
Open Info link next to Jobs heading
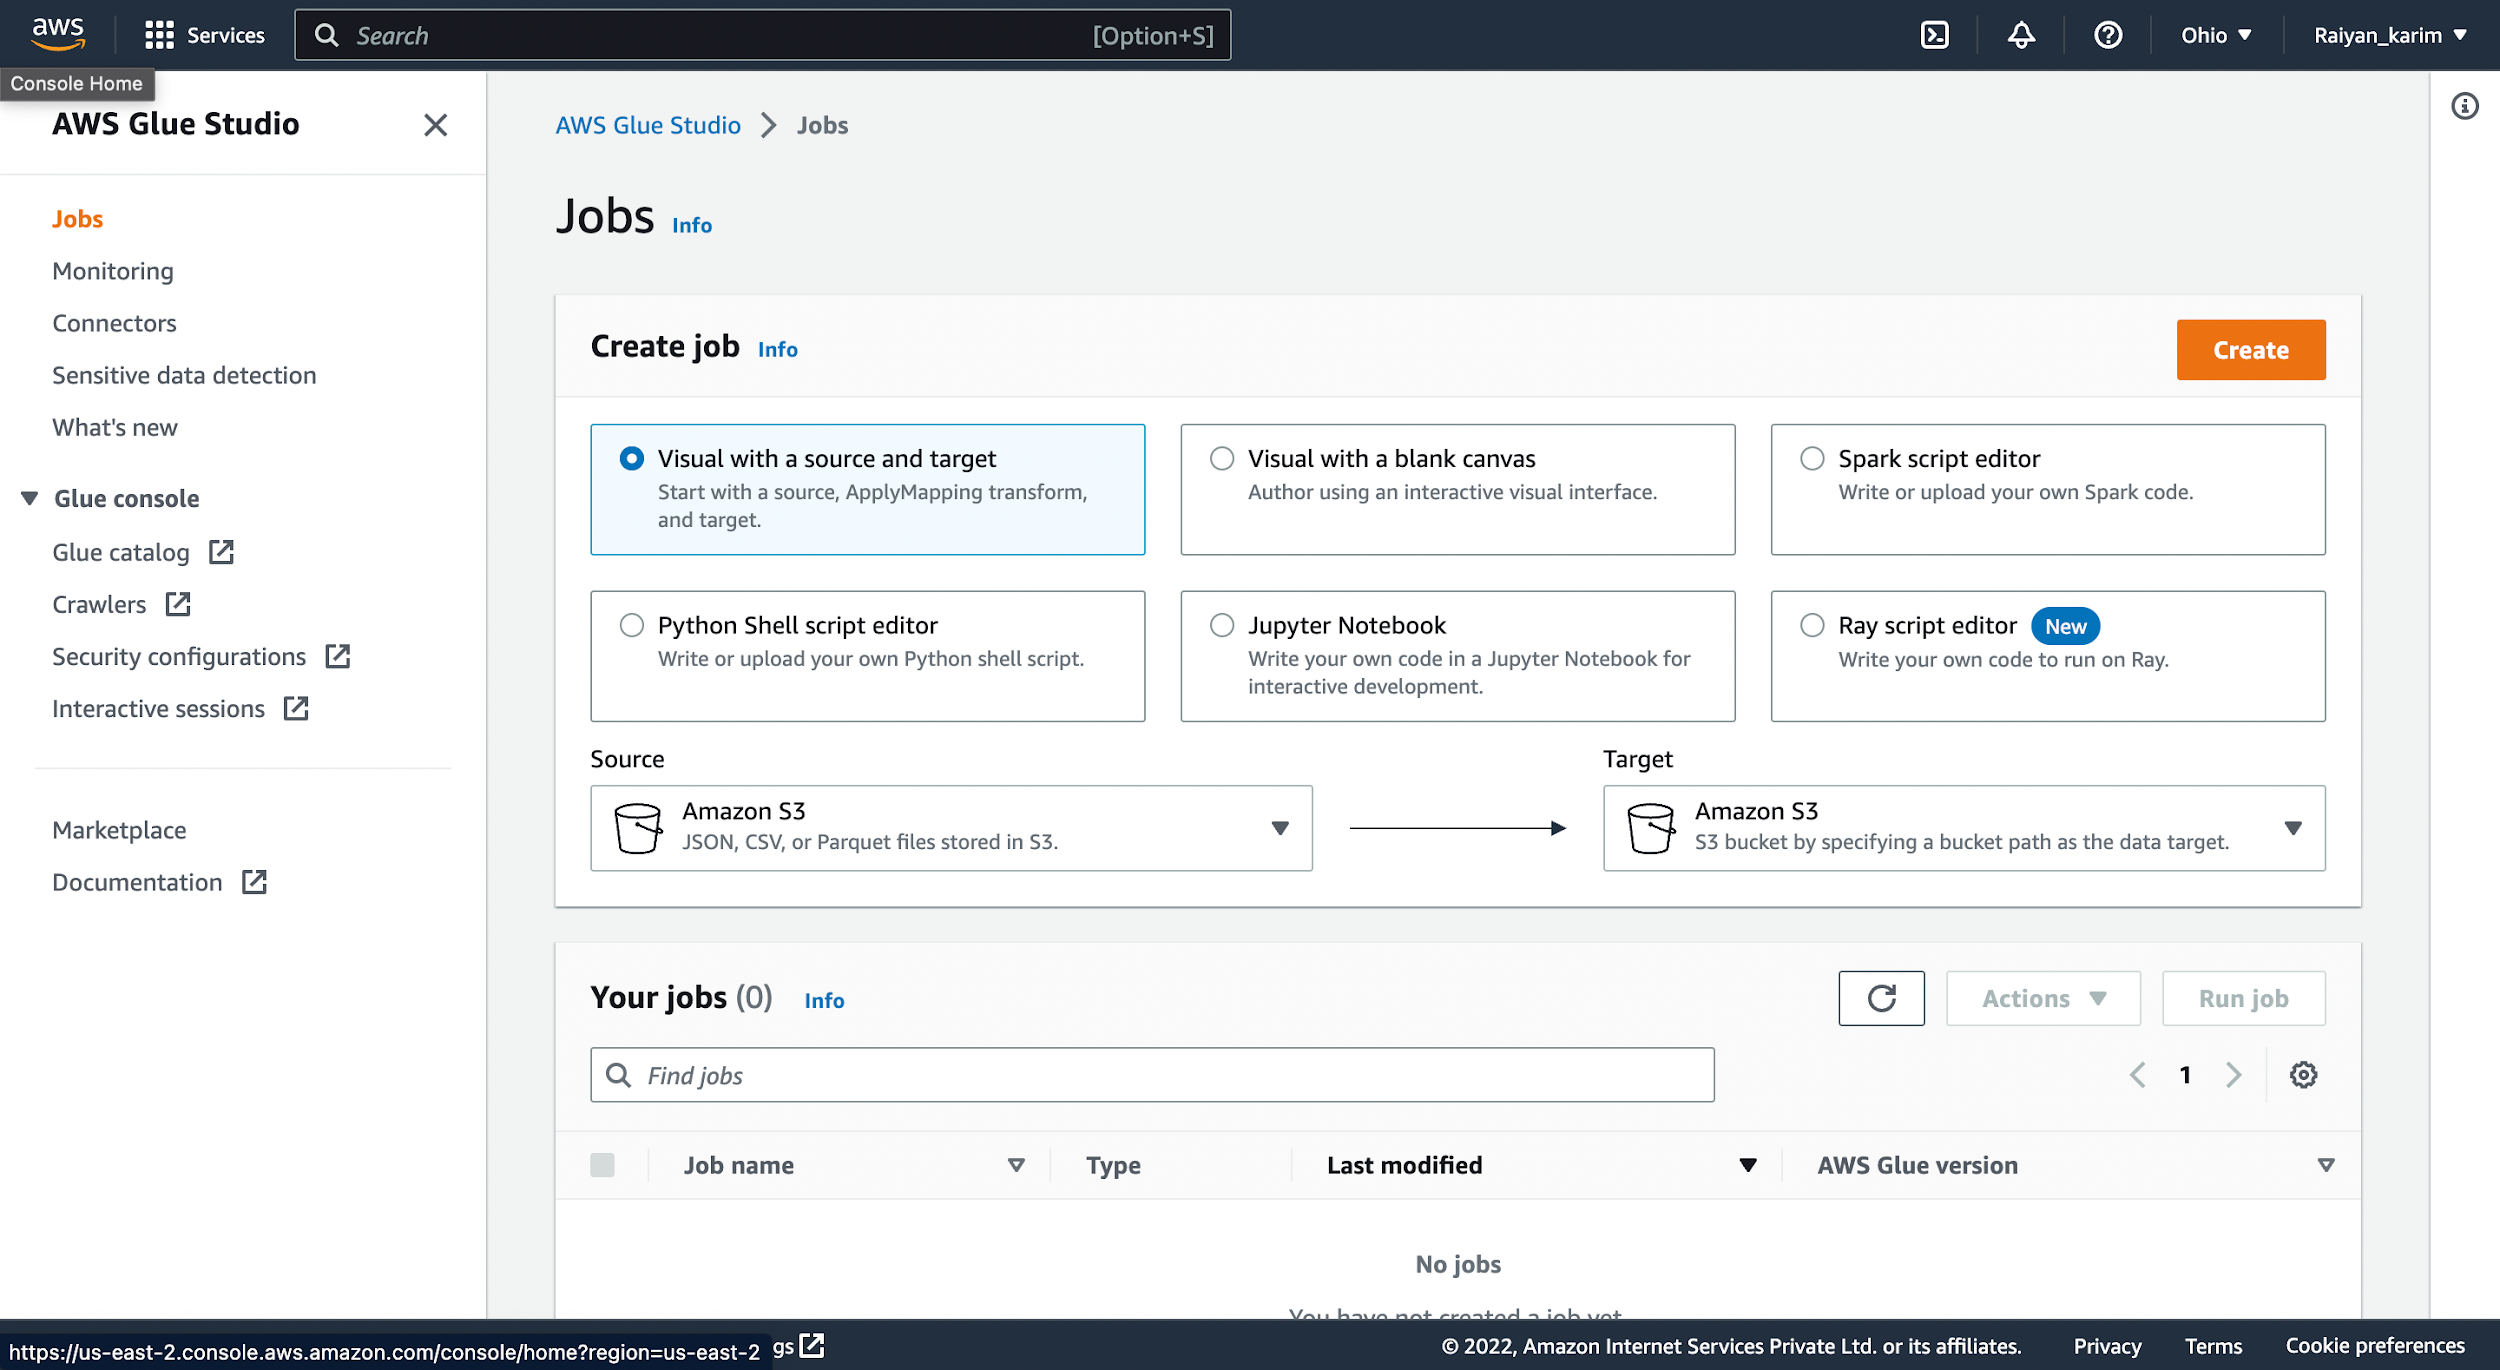(x=692, y=225)
